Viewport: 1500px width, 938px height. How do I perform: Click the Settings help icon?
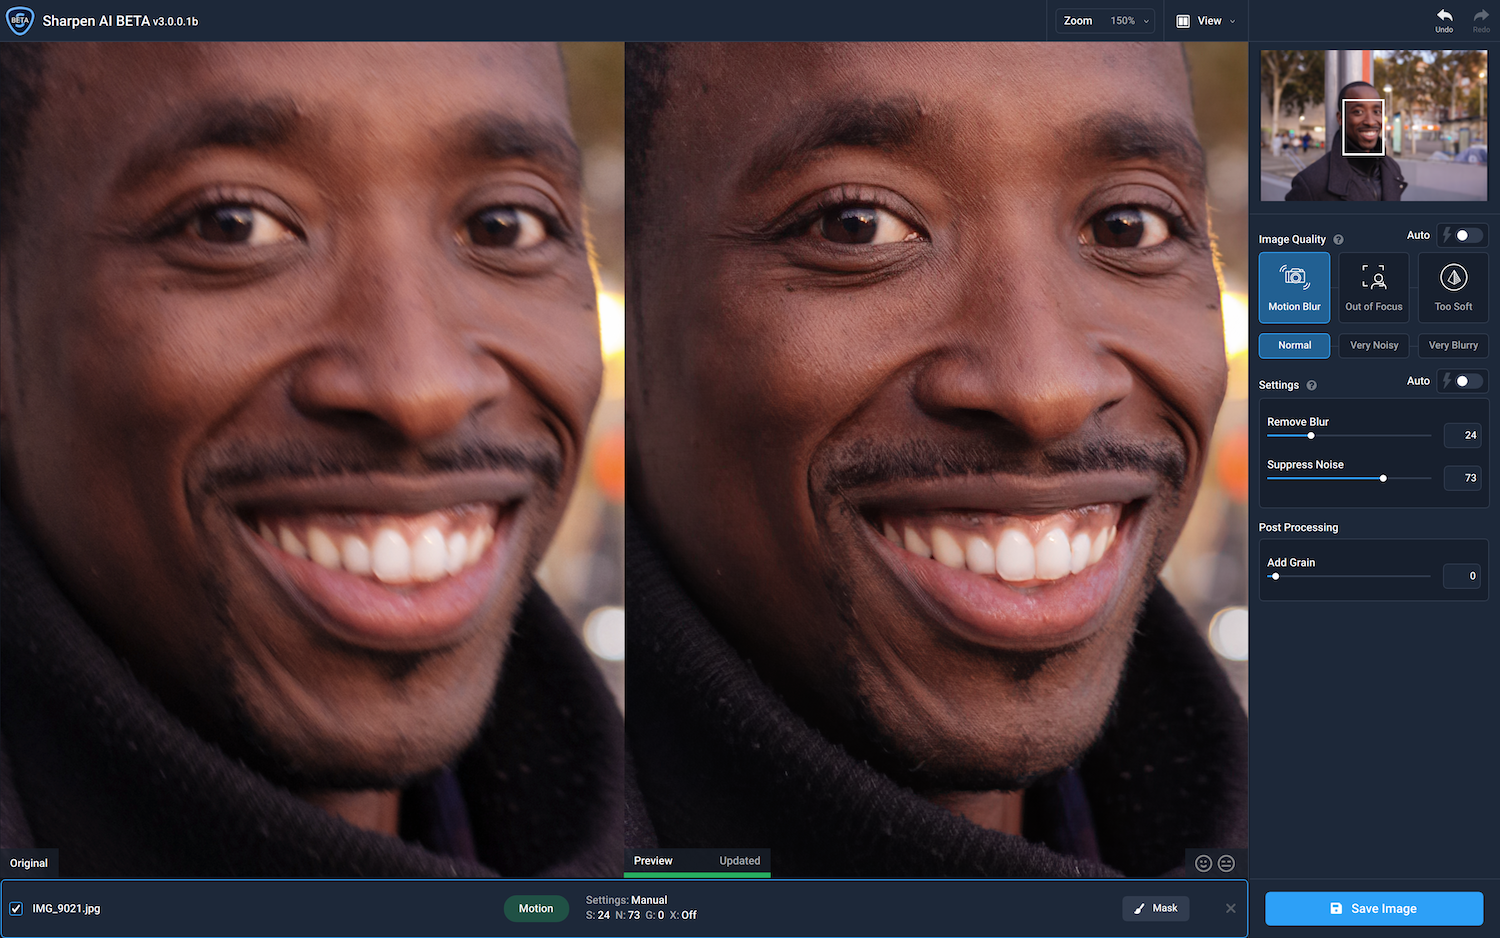coord(1311,385)
